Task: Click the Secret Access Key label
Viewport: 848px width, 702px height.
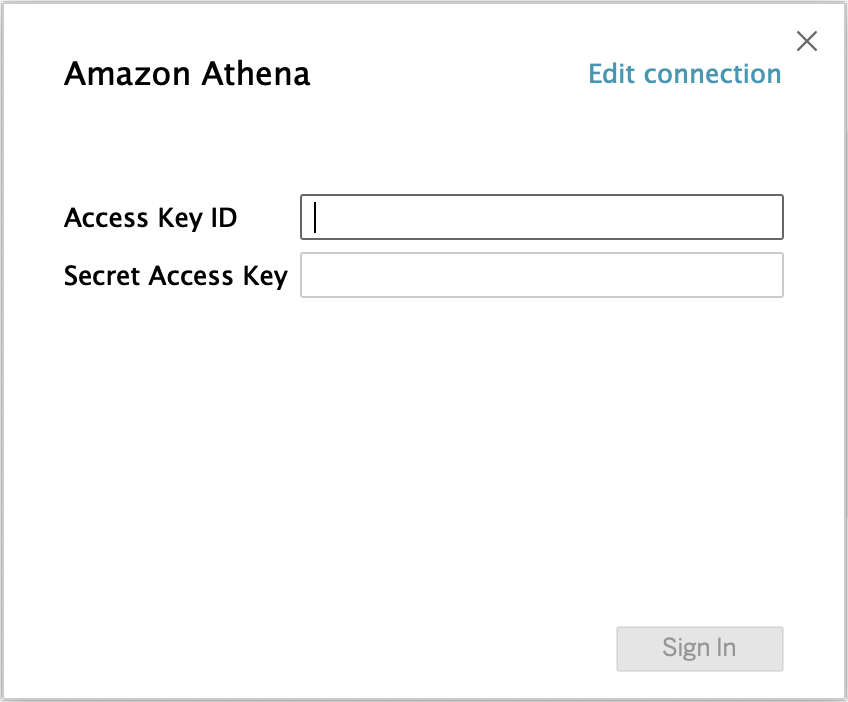Action: pos(176,275)
